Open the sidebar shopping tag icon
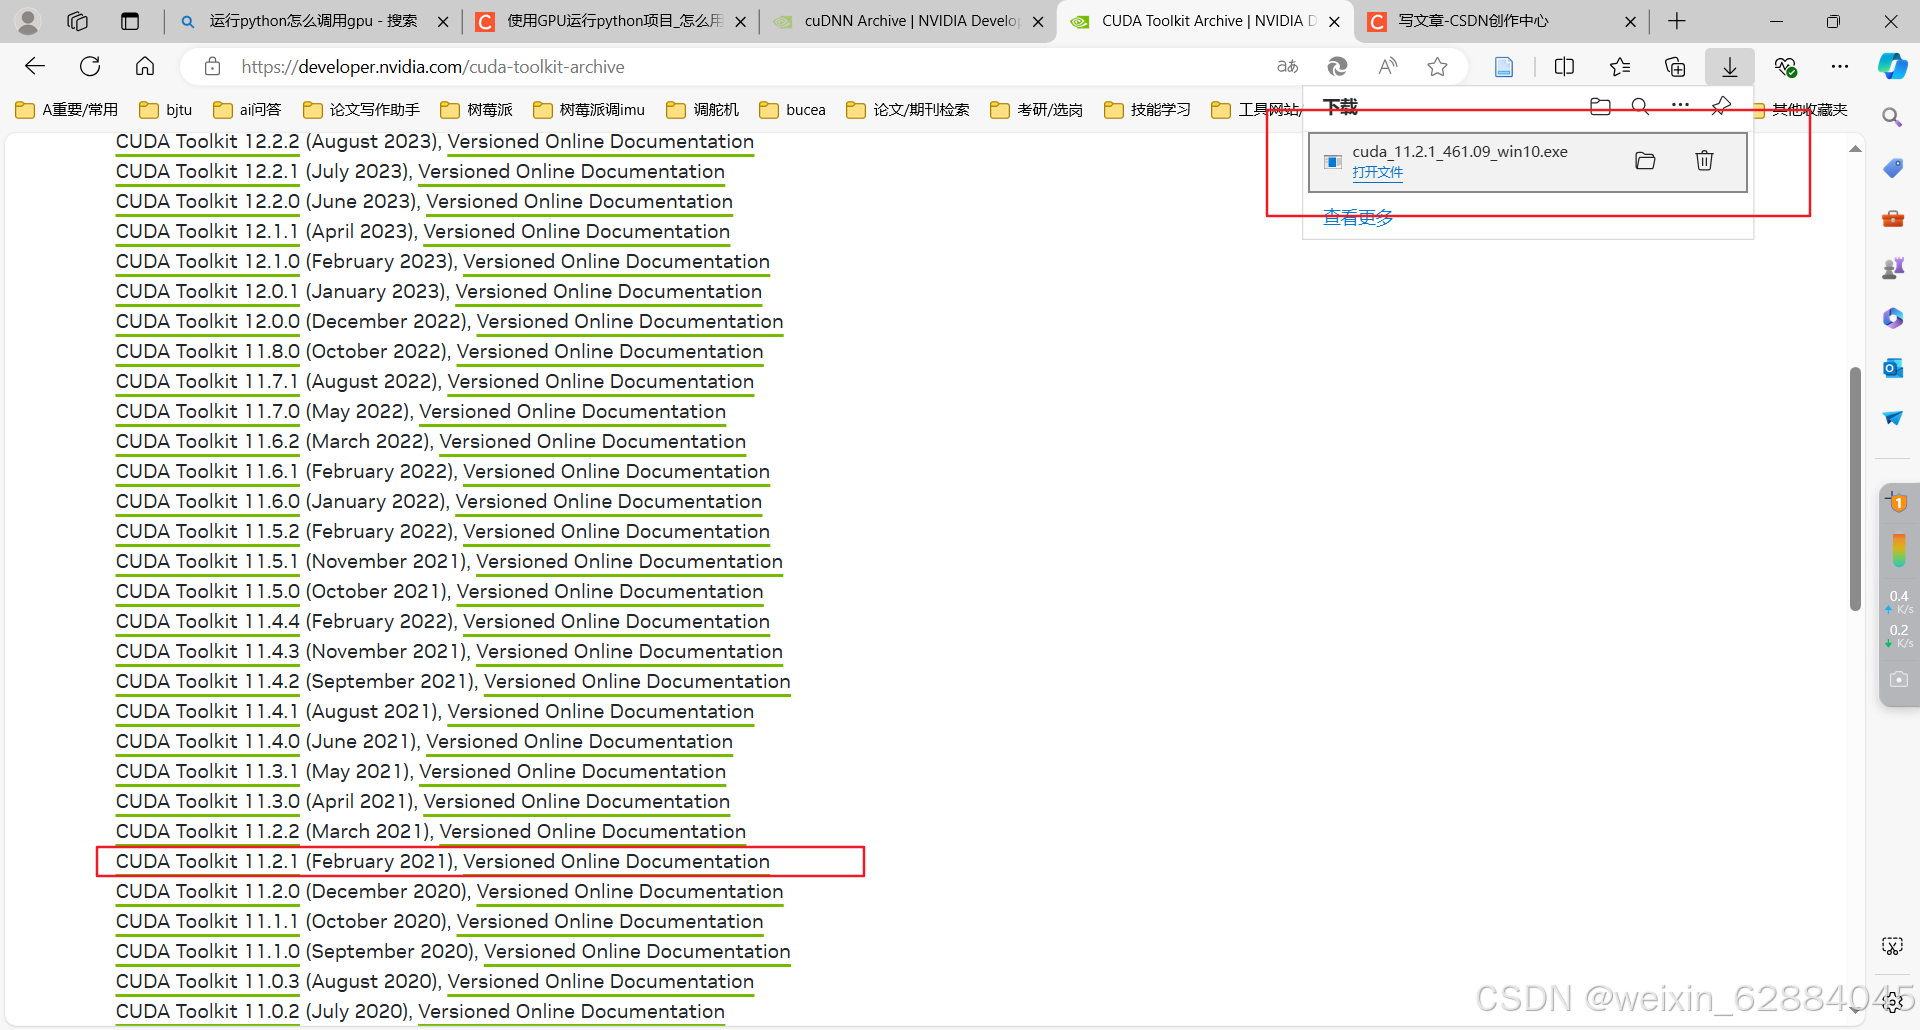1920x1030 pixels. 1892,168
